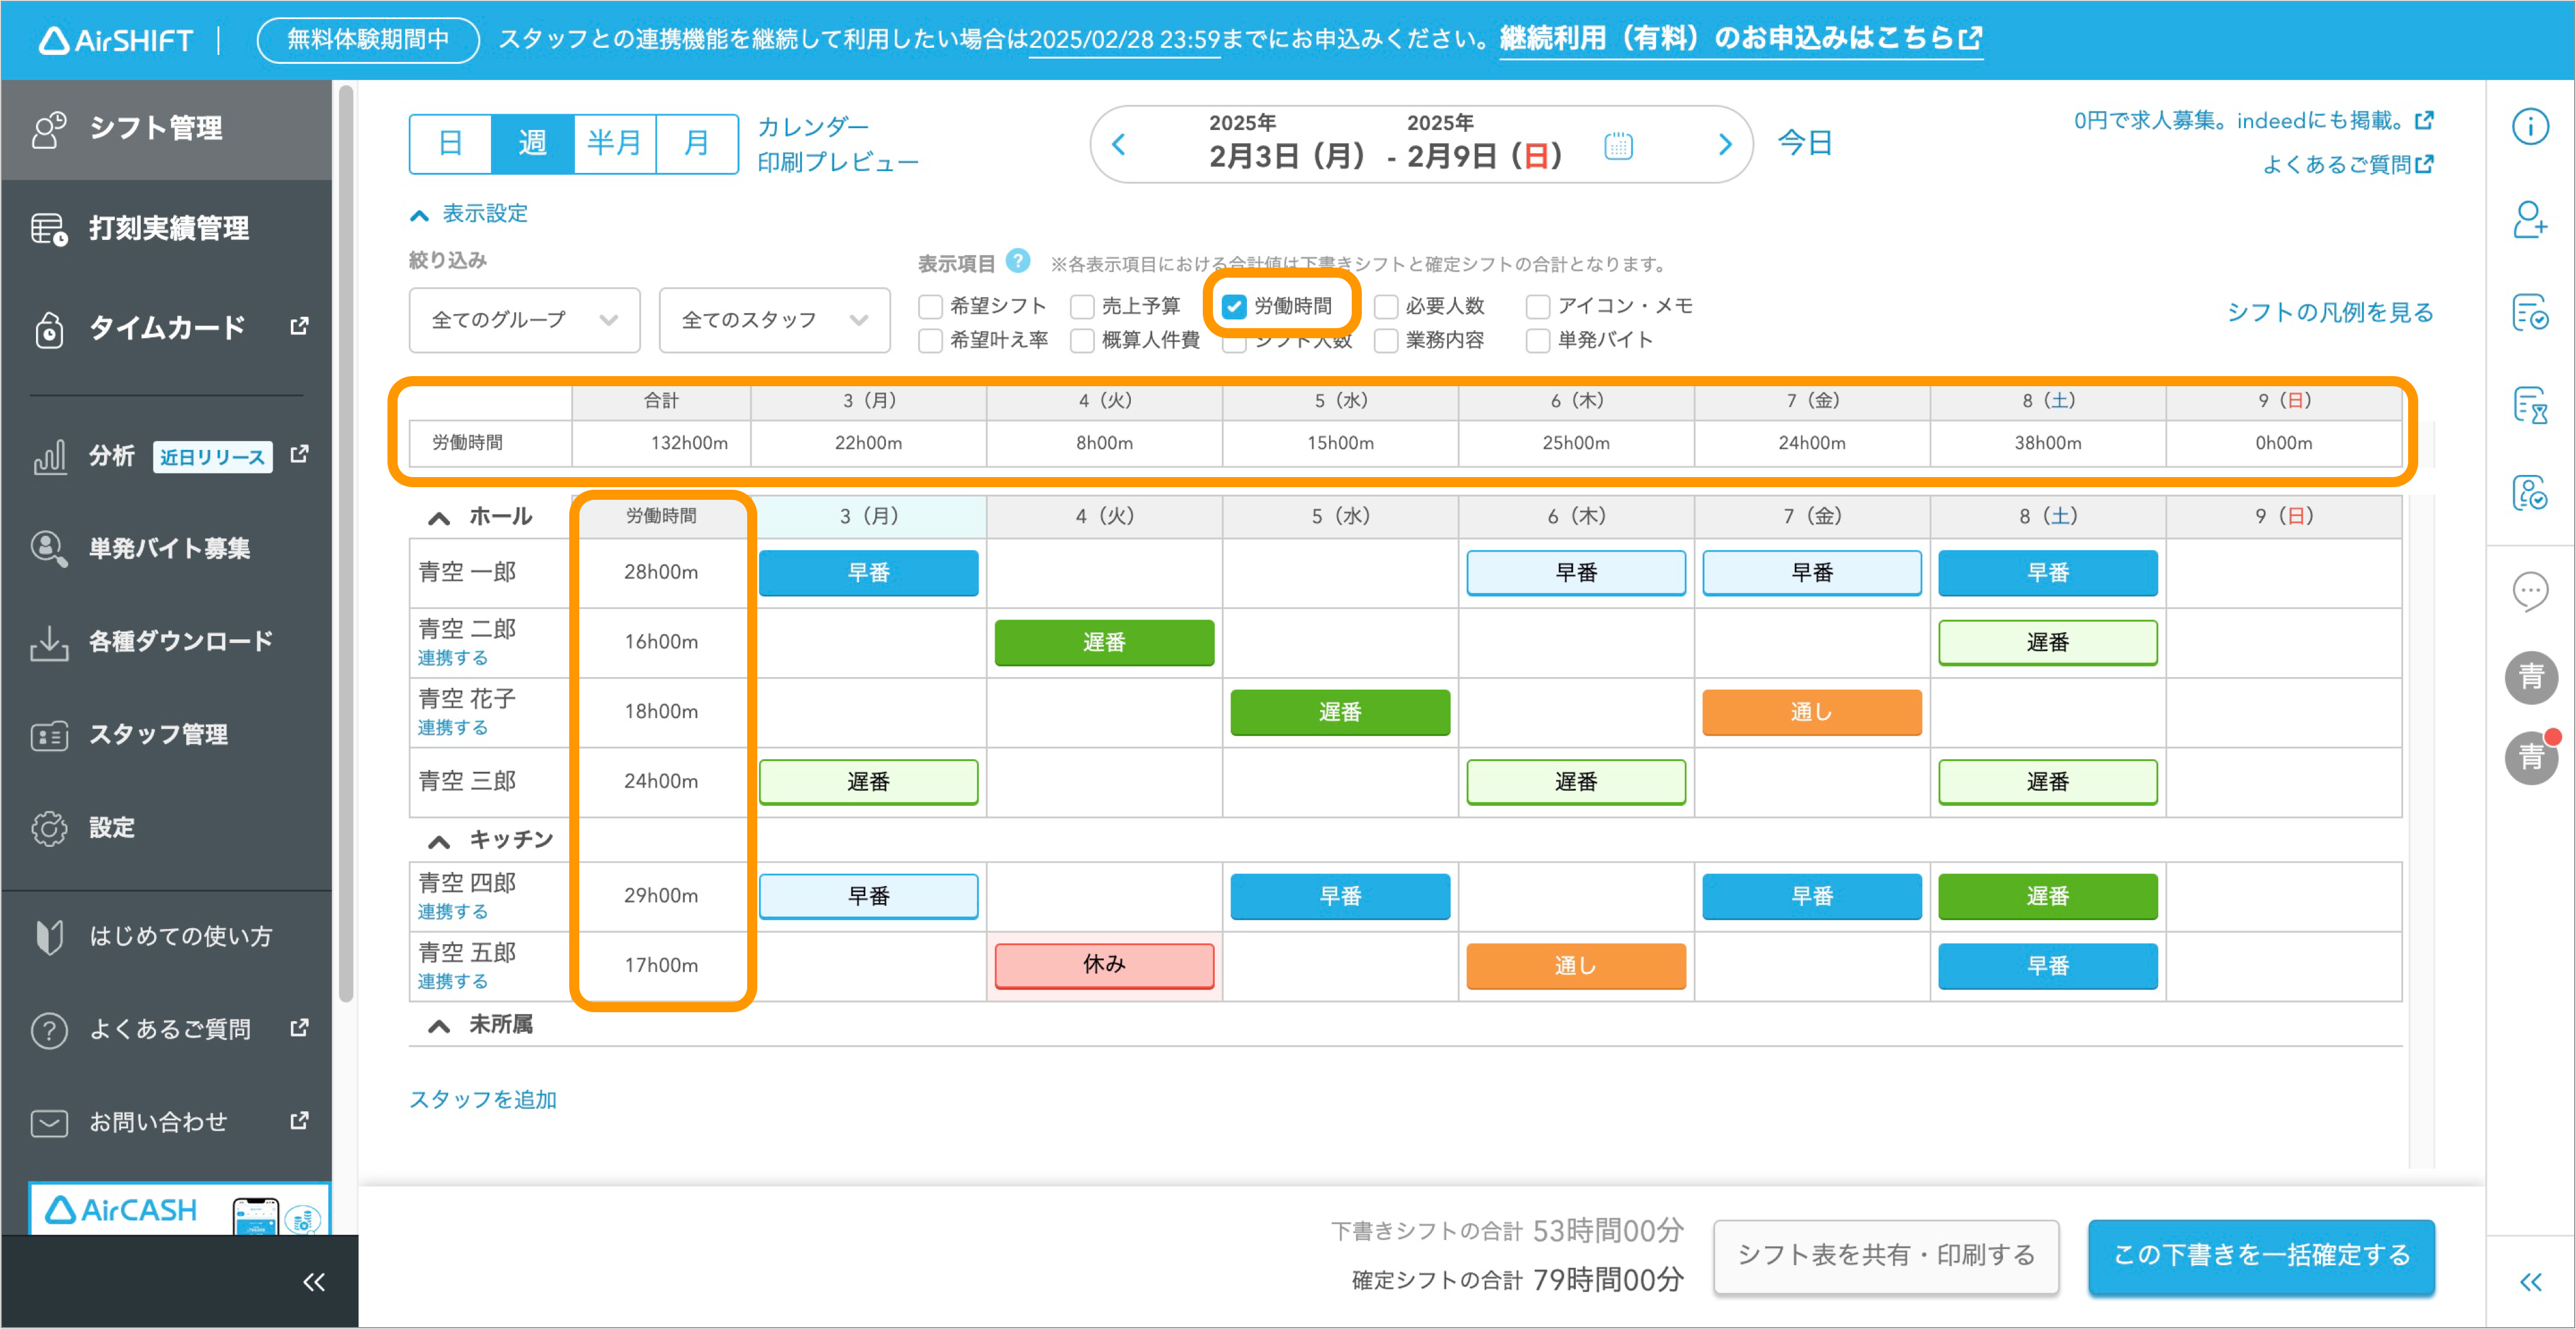
Task: Toggle アイコン・メモ checkbox
Action: (x=1538, y=306)
